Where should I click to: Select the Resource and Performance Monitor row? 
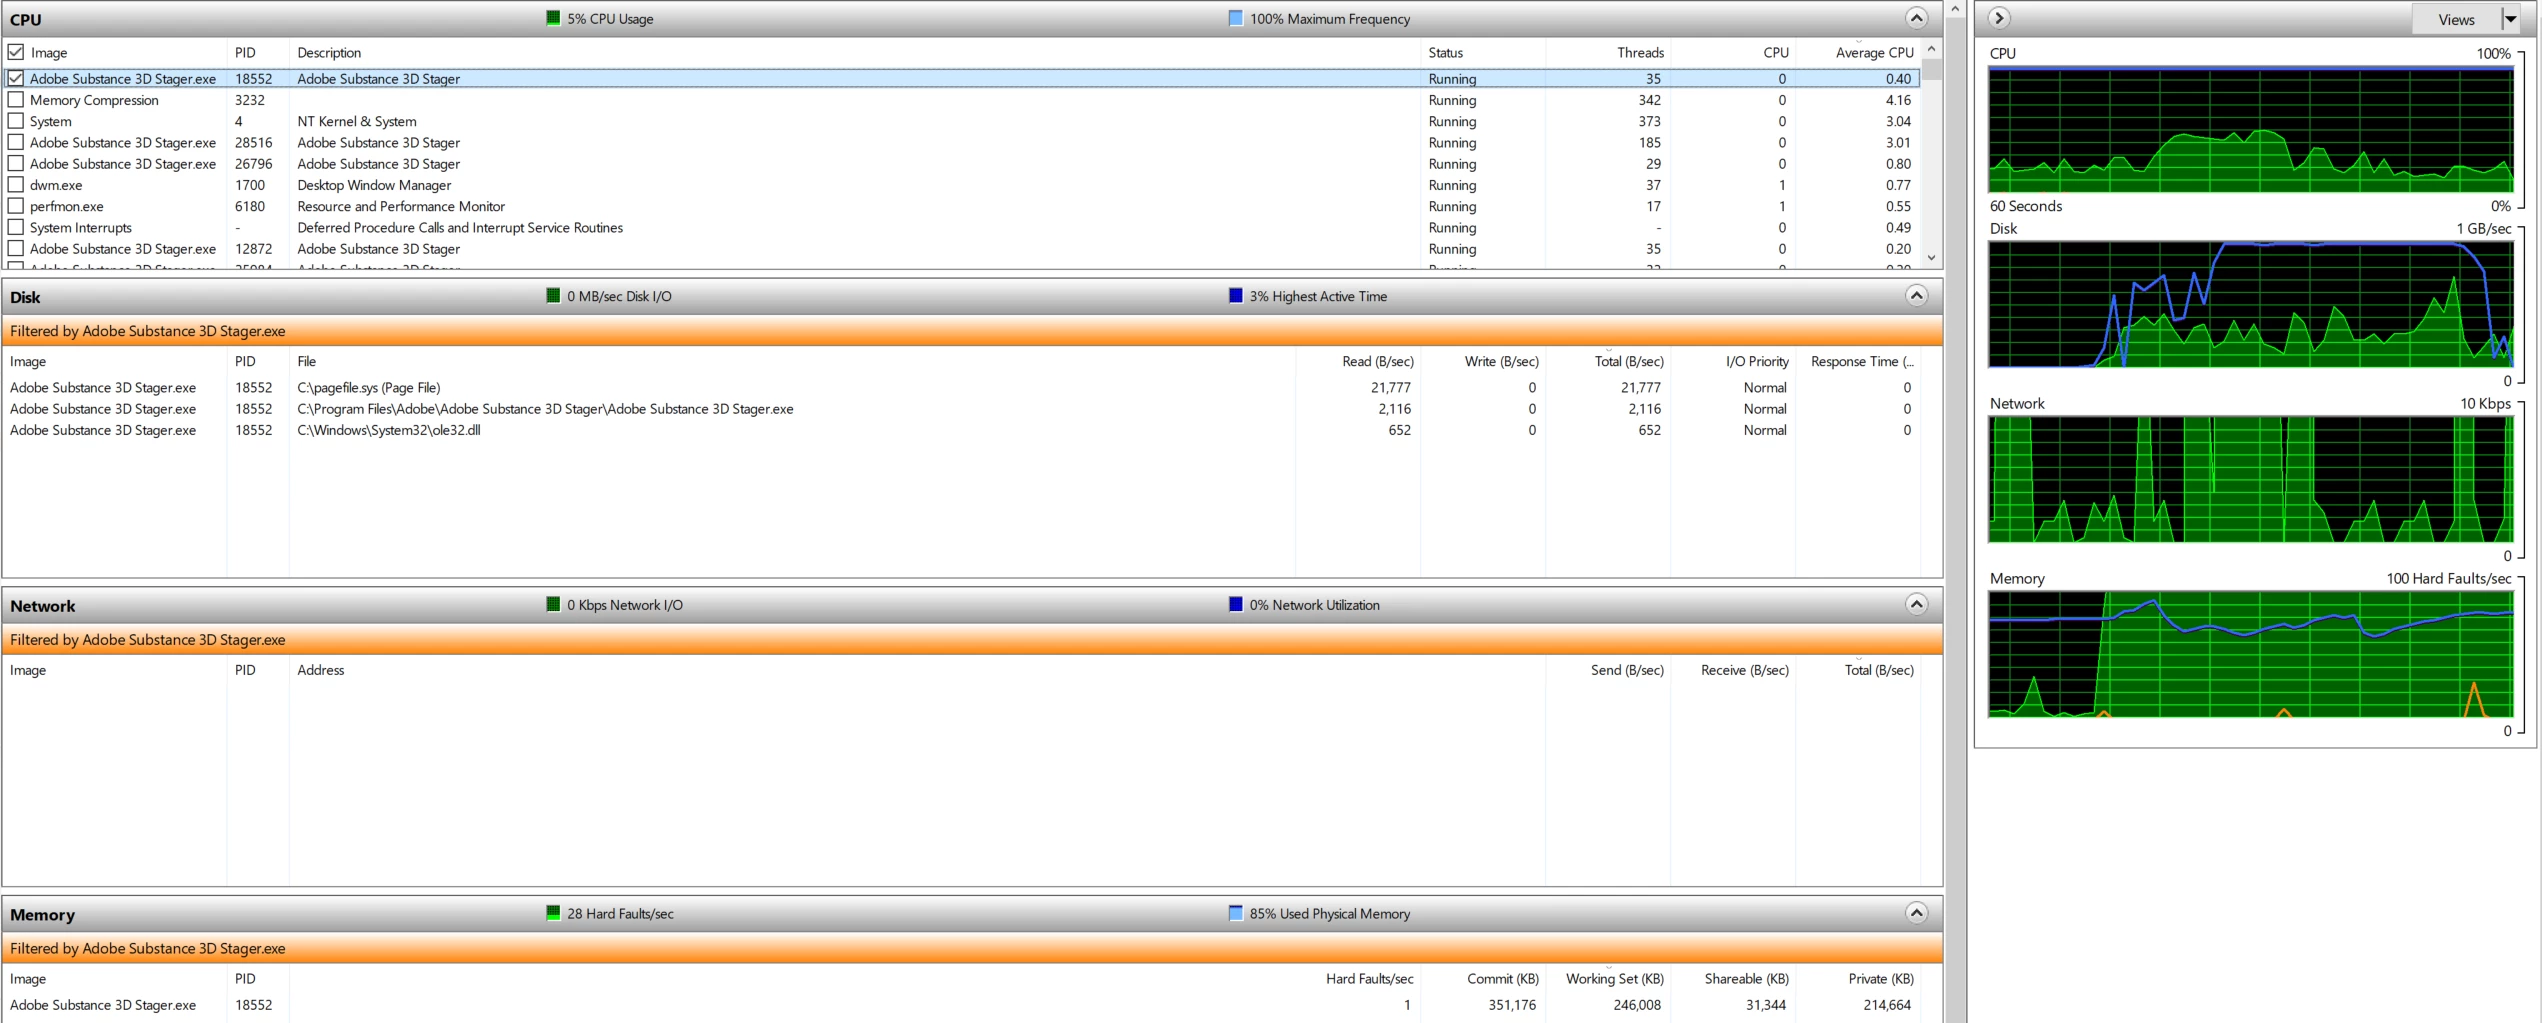tap(962, 206)
